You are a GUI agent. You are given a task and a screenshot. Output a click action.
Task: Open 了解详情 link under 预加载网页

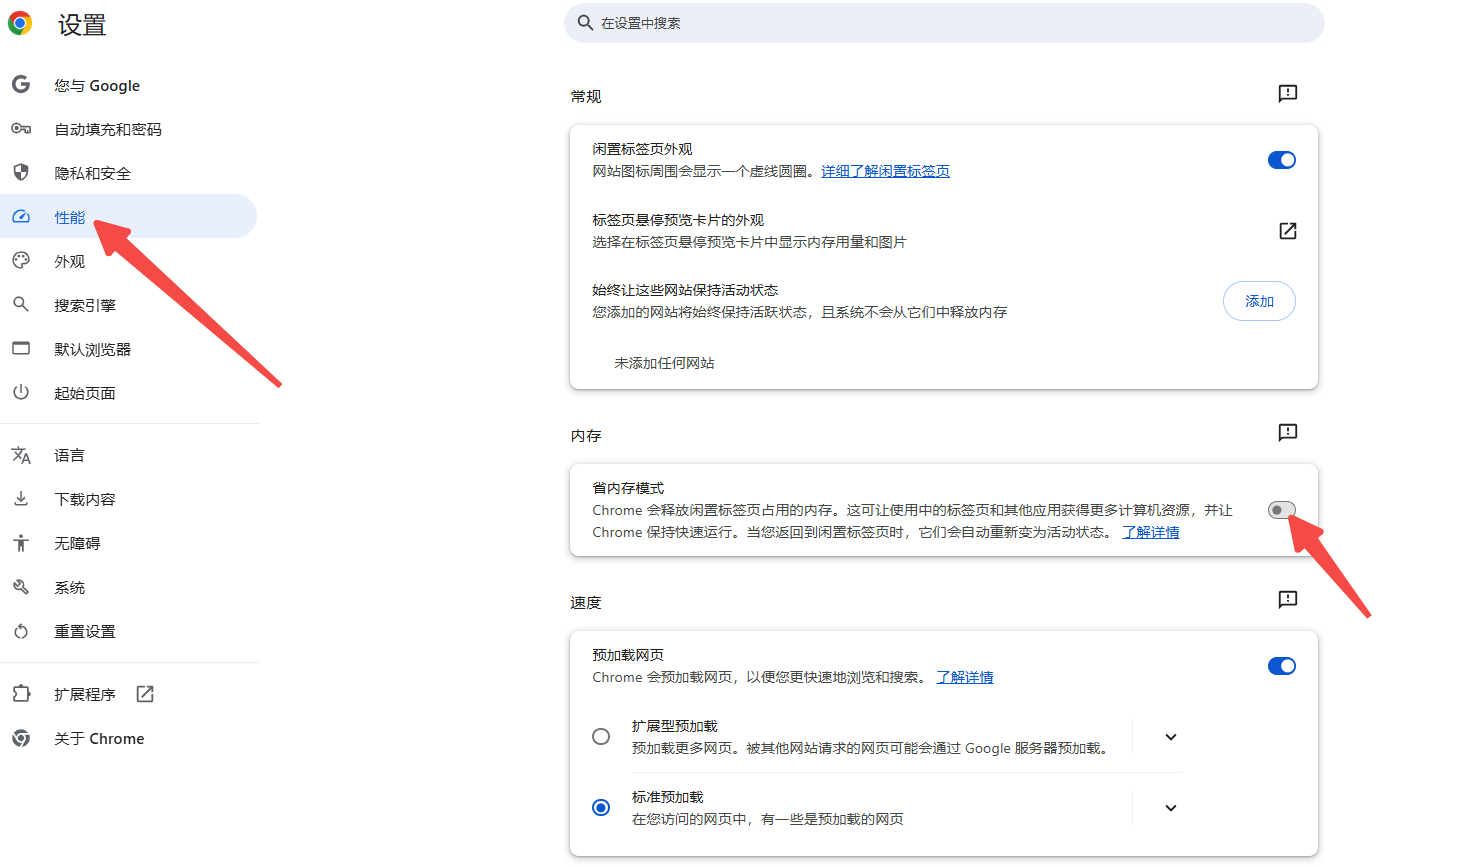click(x=964, y=677)
